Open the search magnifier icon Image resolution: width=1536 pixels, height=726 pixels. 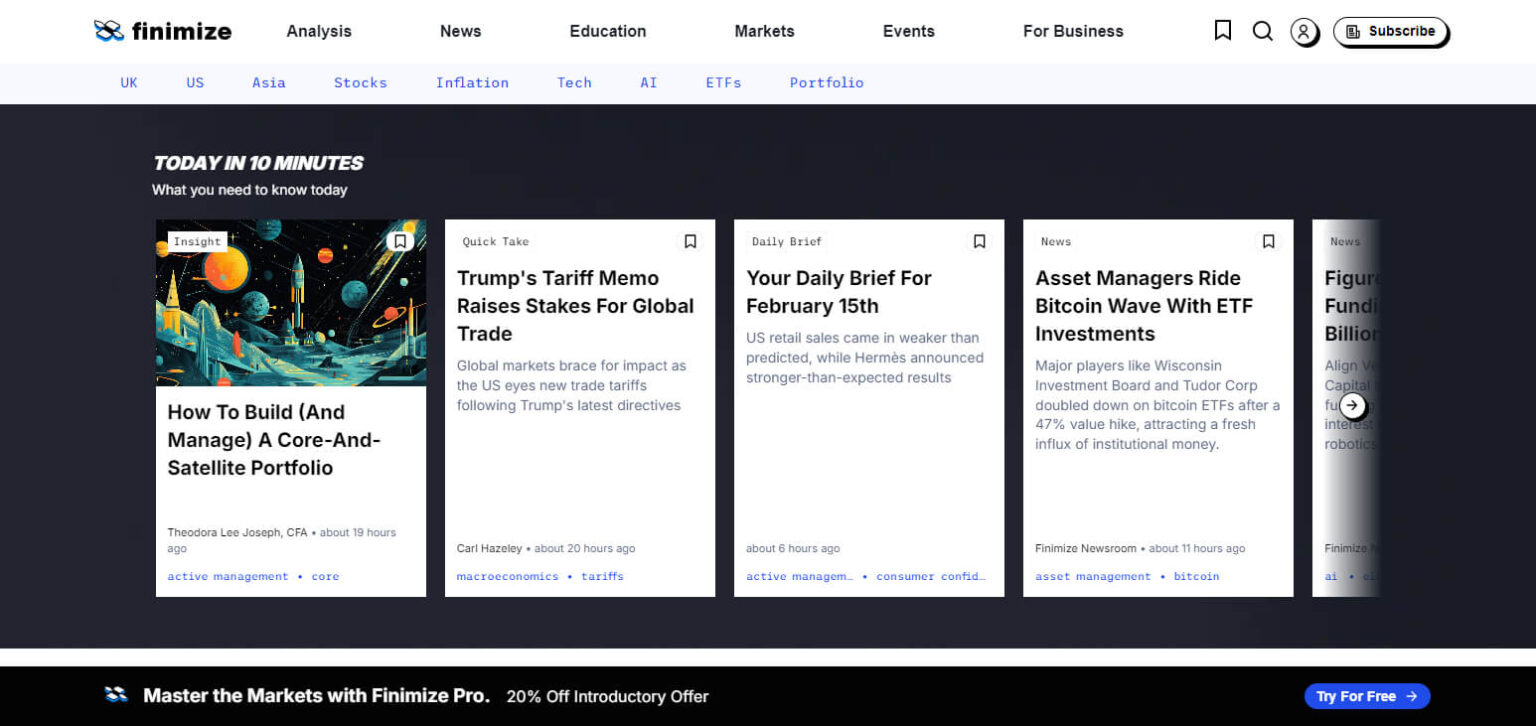tap(1263, 31)
